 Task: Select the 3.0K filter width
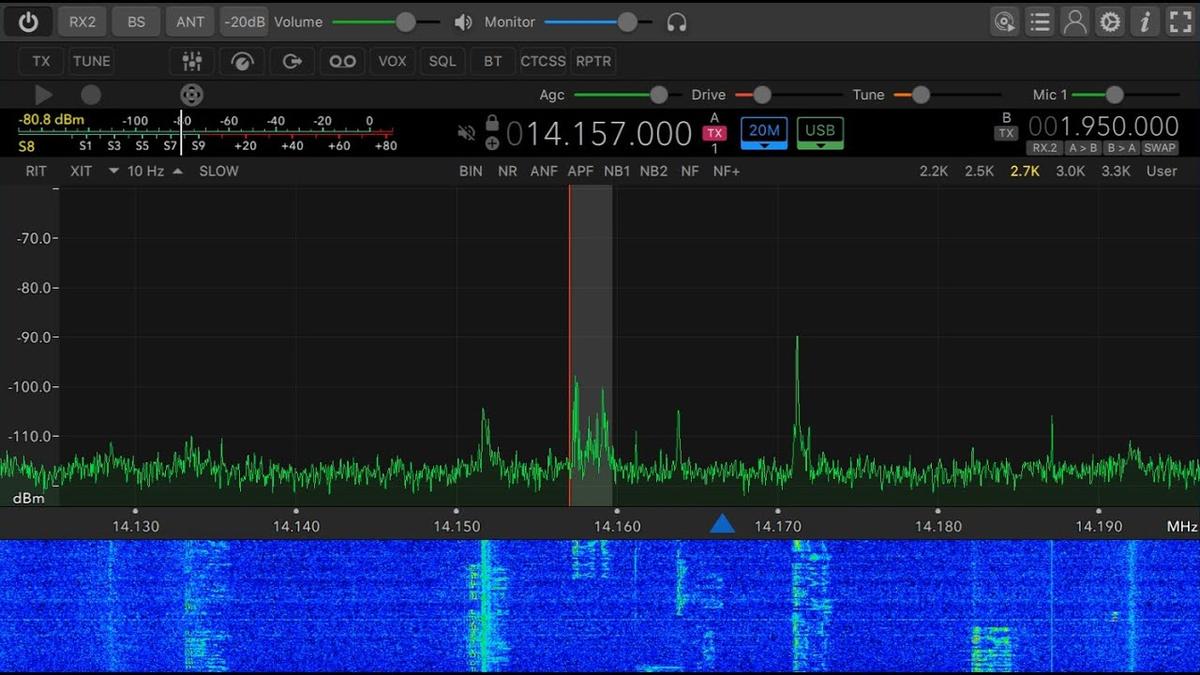(1070, 170)
